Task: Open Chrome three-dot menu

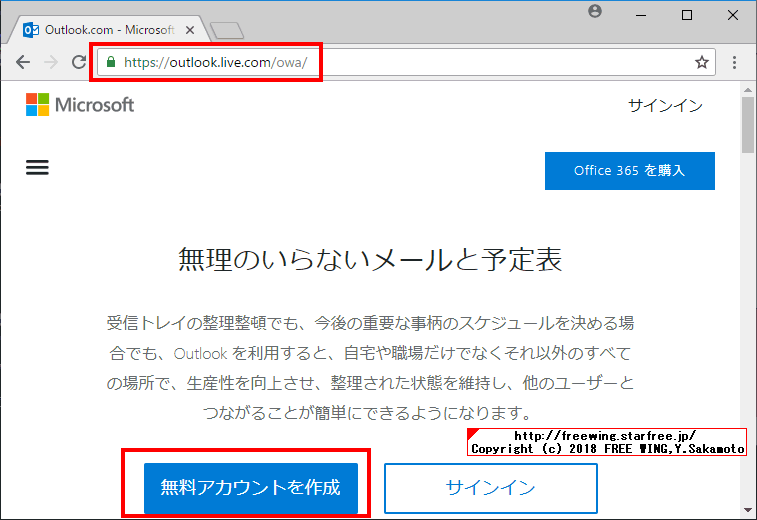Action: coord(734,62)
